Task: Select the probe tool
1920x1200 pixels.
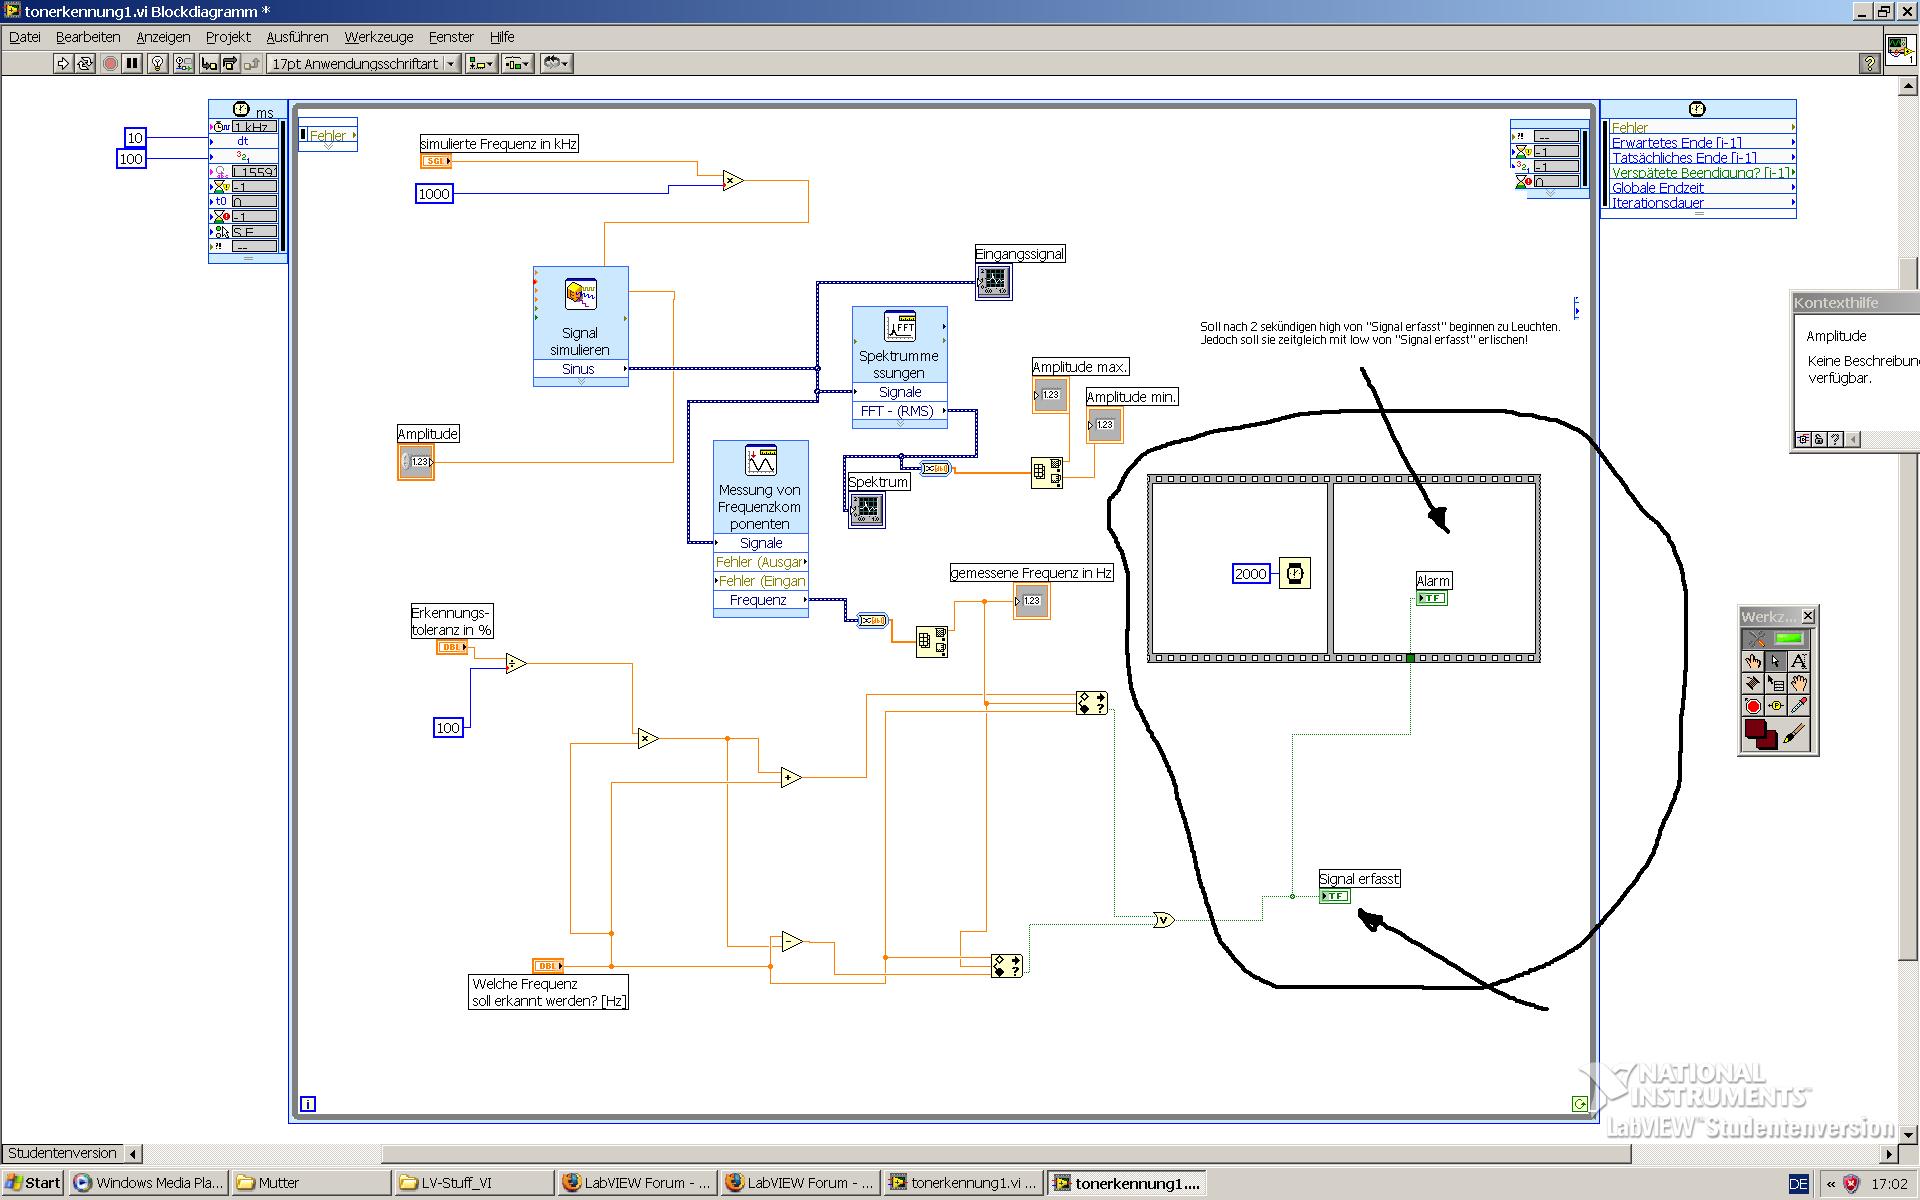Action: (x=1776, y=706)
